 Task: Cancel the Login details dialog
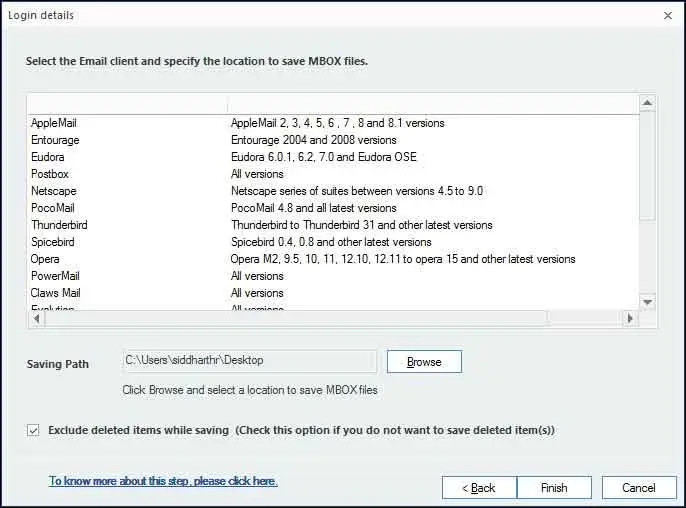tap(639, 487)
